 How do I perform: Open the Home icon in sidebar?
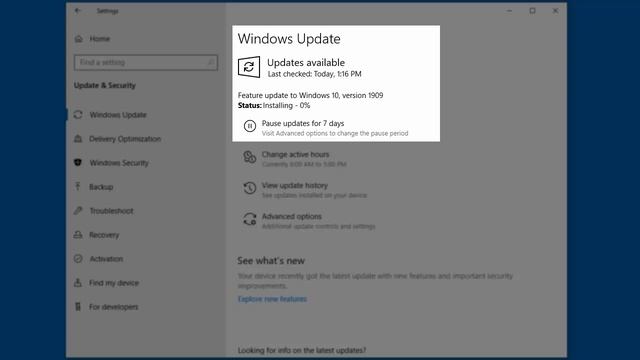(79, 39)
